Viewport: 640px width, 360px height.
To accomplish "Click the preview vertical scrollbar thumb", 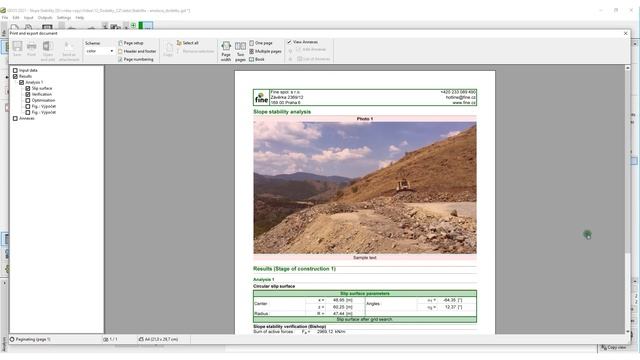I will [627, 162].
